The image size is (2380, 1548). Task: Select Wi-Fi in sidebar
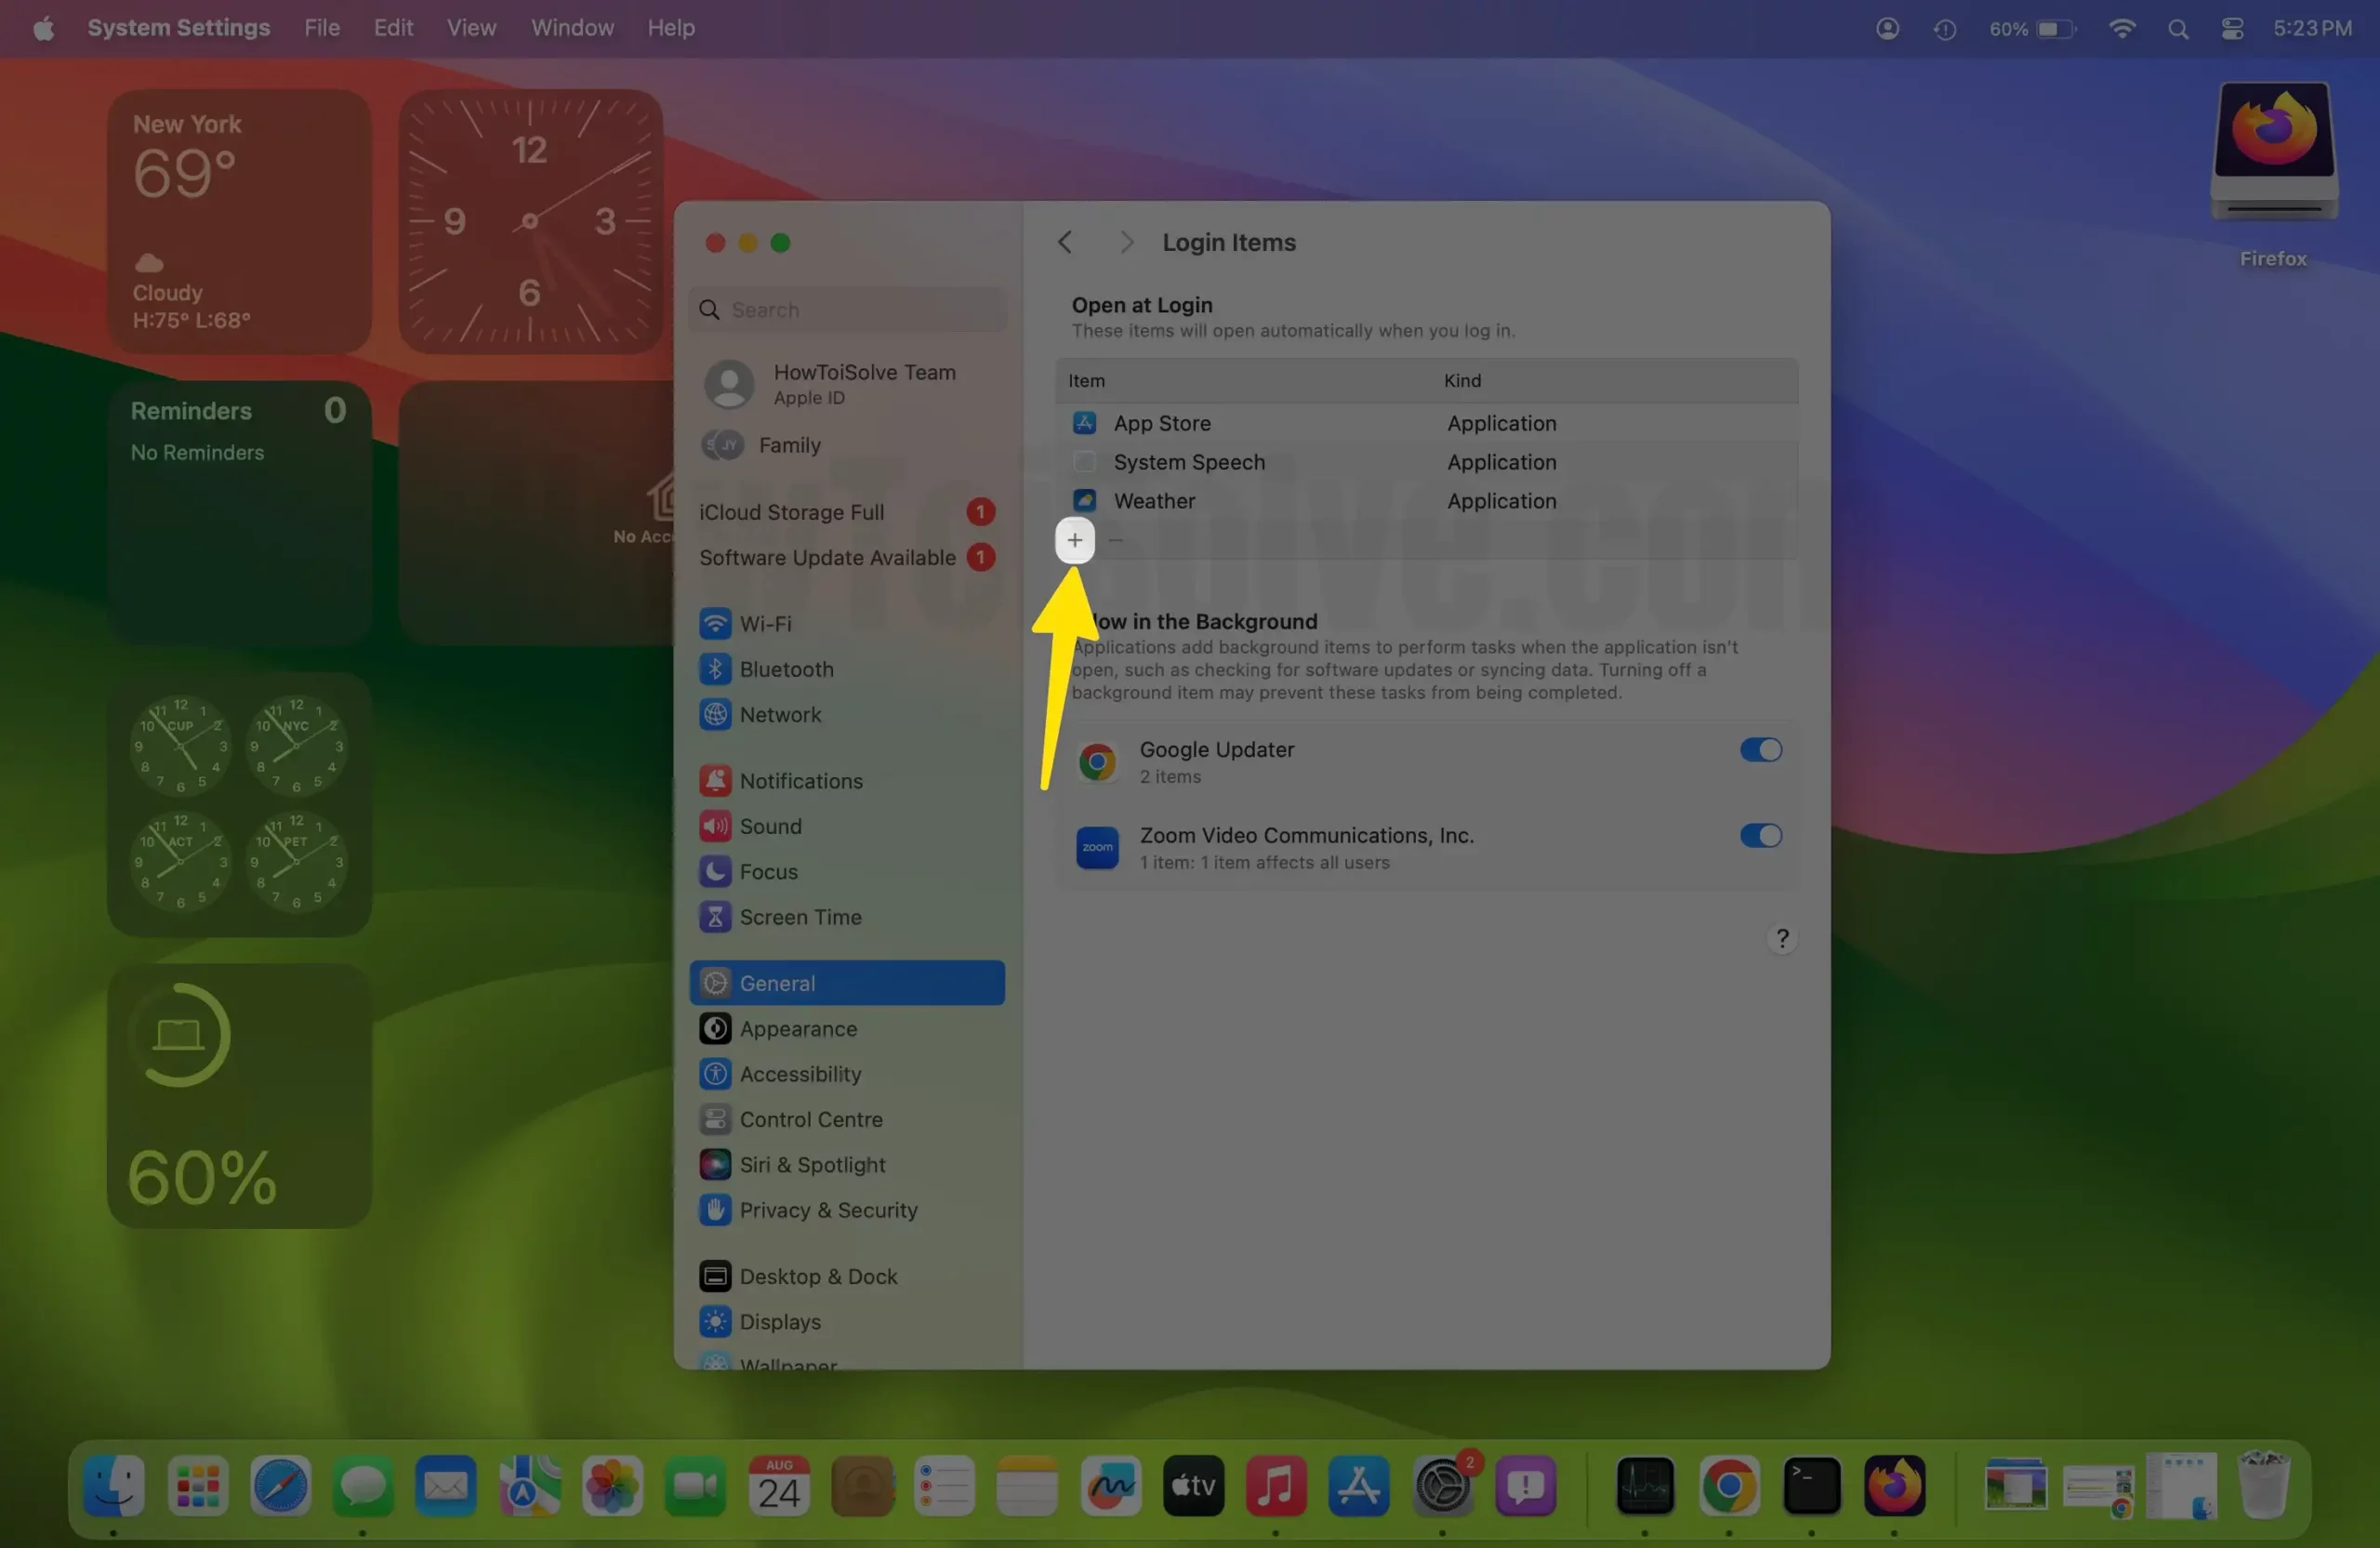click(x=848, y=624)
